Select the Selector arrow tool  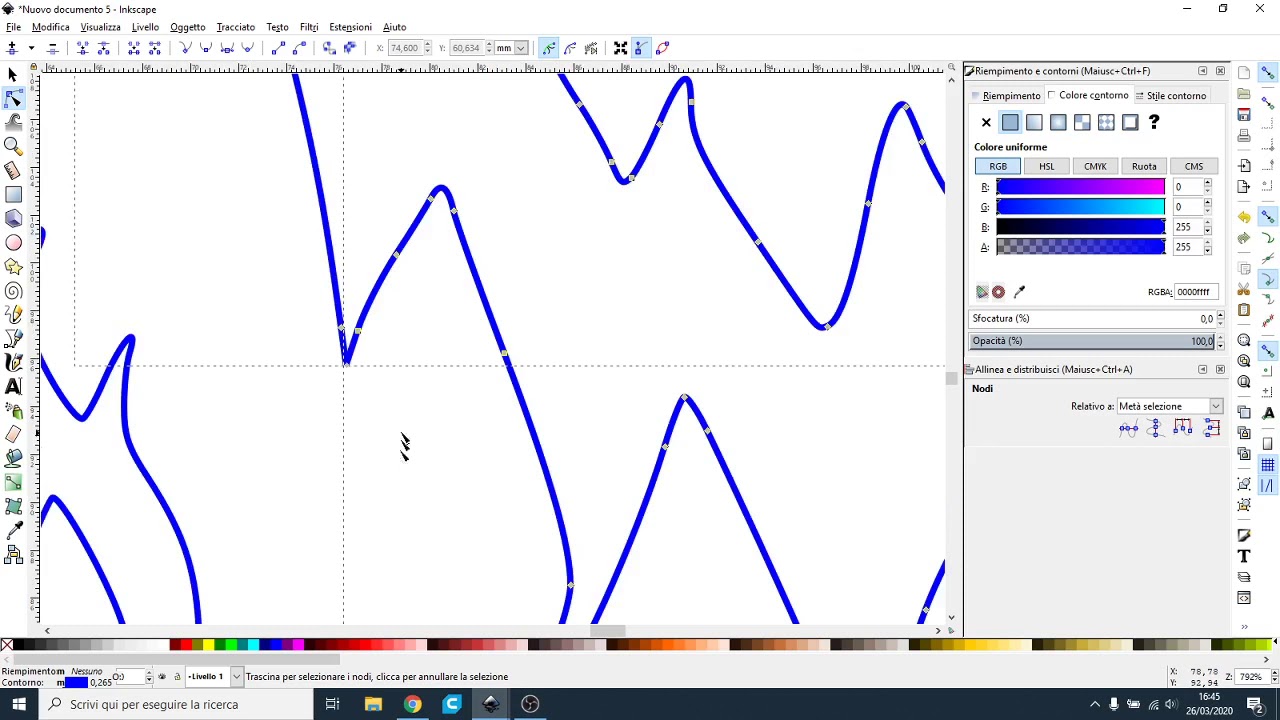pos(13,74)
